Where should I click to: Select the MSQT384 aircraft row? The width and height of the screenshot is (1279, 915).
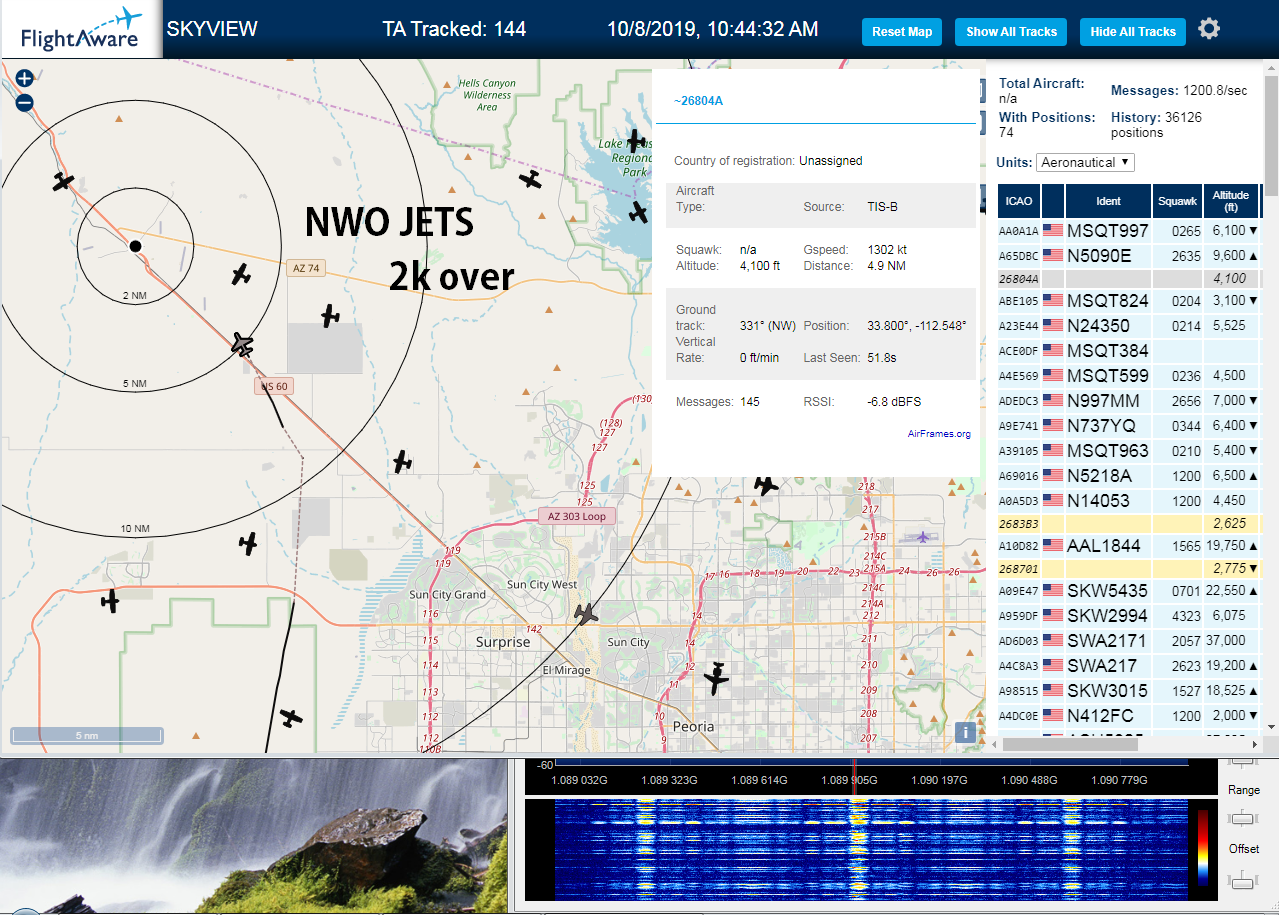click(x=1130, y=351)
